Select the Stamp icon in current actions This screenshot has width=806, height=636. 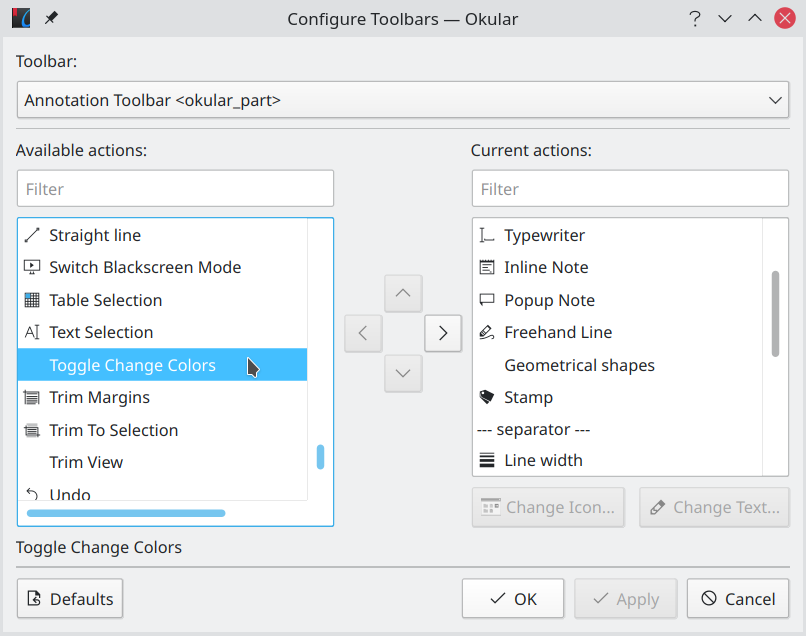click(487, 397)
